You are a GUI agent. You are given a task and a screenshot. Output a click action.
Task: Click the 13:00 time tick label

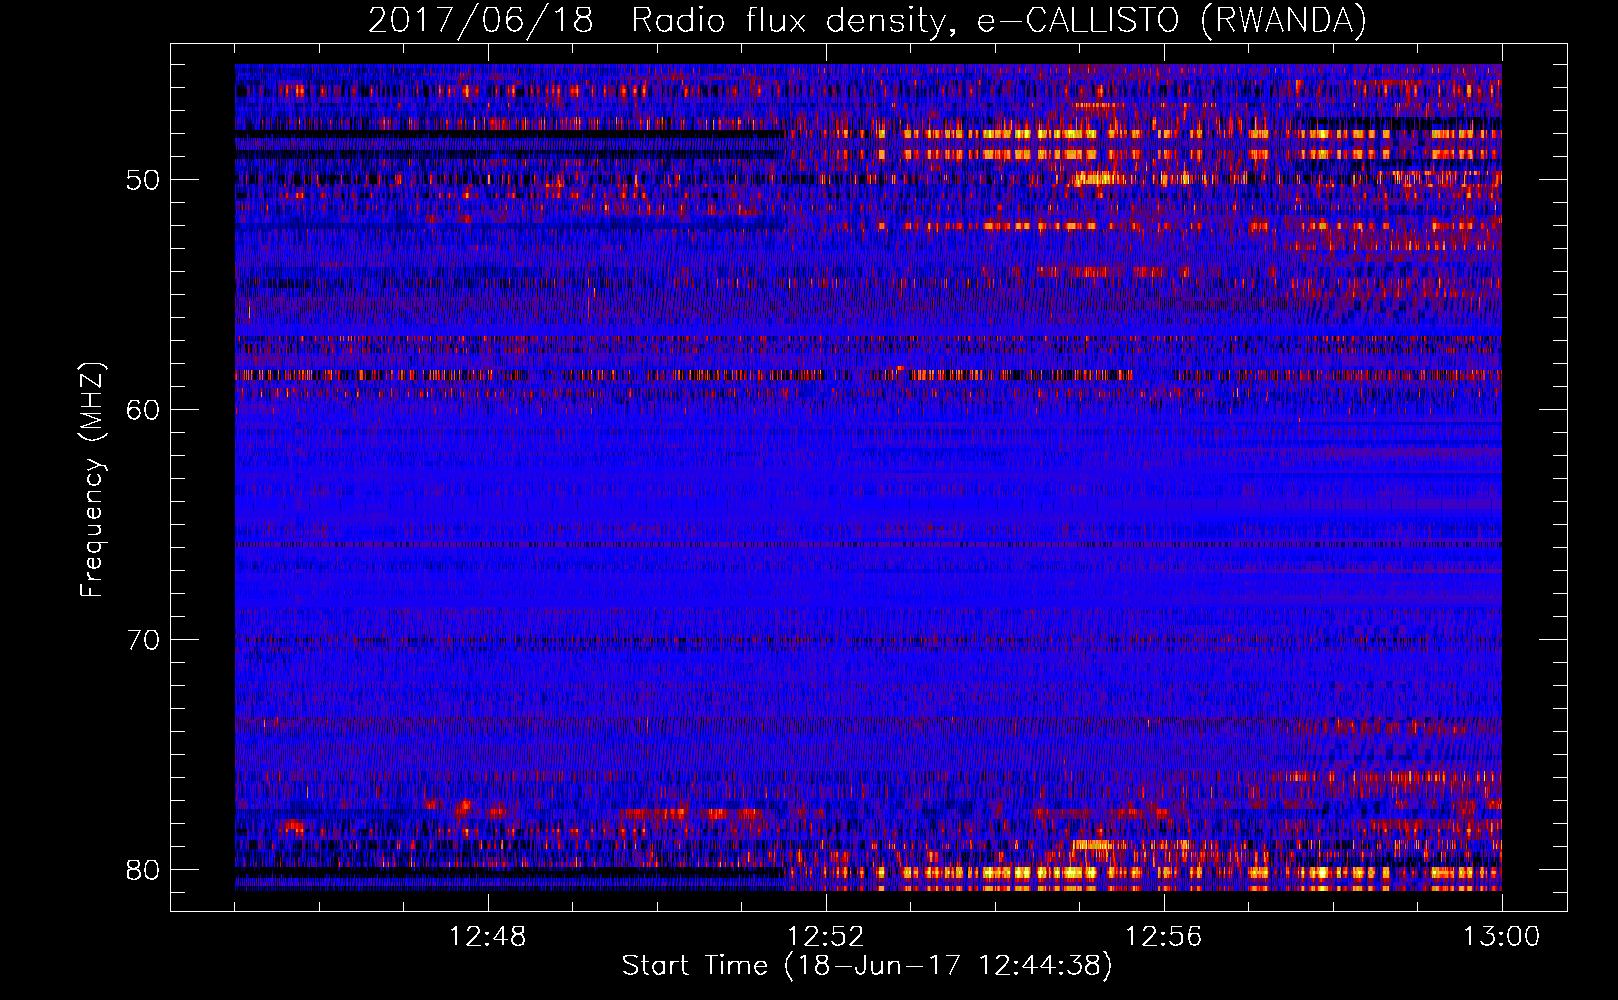[1502, 937]
